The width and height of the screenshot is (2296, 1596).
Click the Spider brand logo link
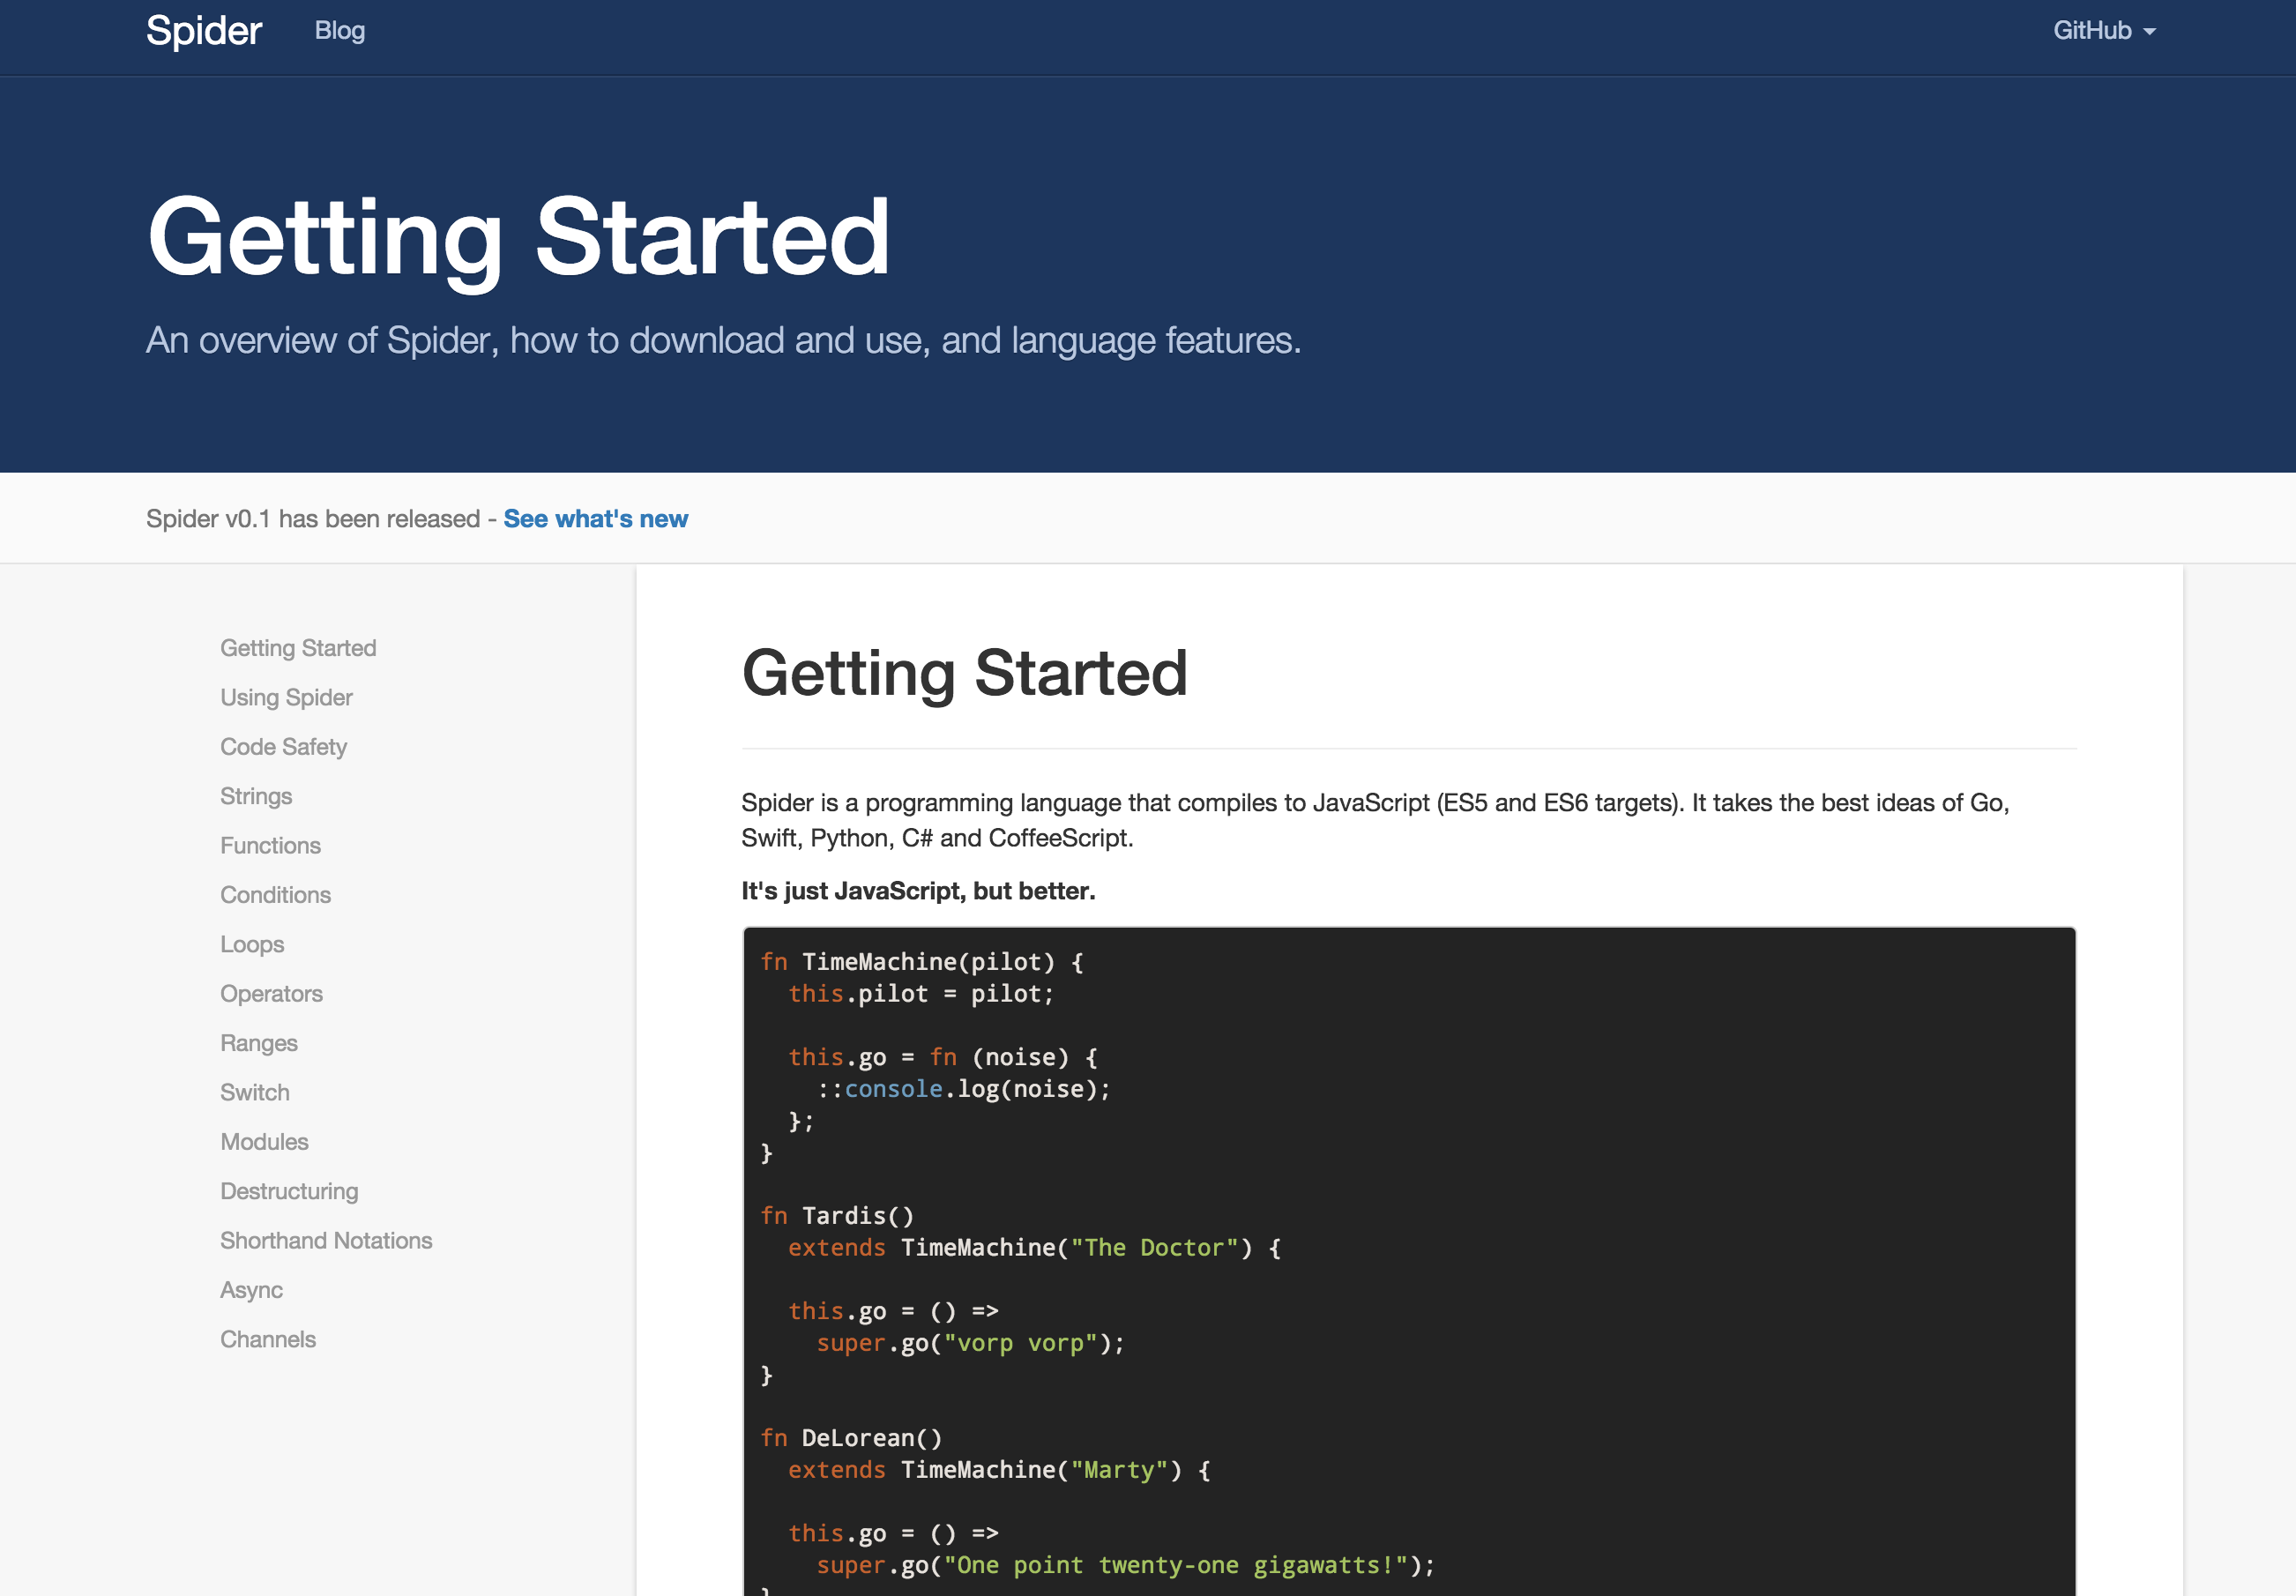point(204,31)
